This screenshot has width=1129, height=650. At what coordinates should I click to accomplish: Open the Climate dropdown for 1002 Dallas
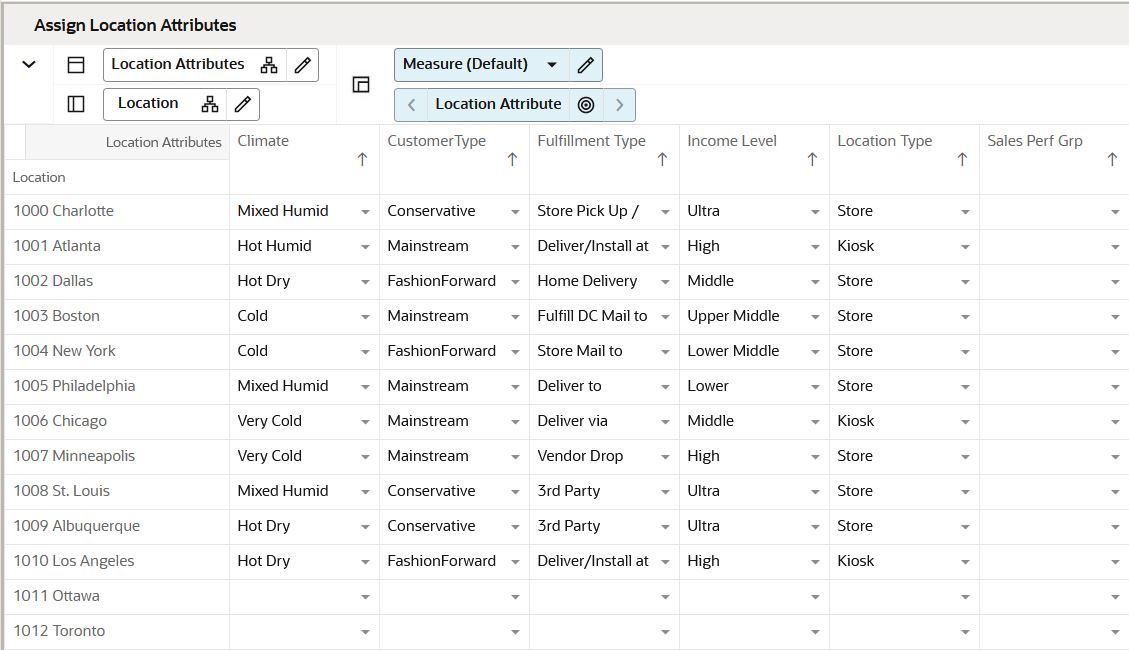[366, 281]
